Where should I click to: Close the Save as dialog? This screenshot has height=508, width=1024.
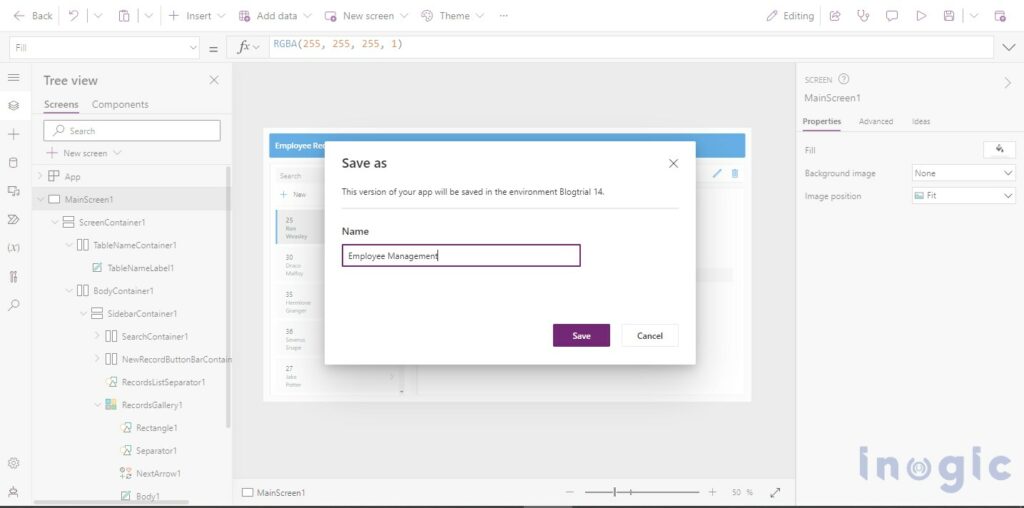tap(673, 163)
